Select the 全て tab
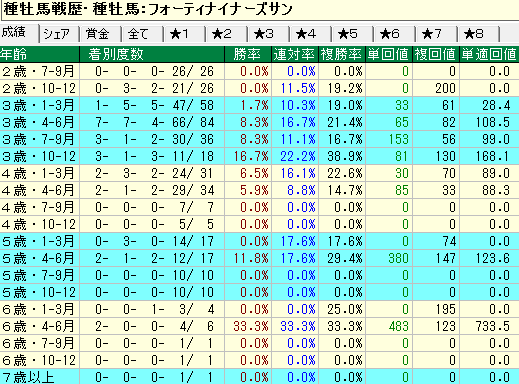 pos(142,34)
